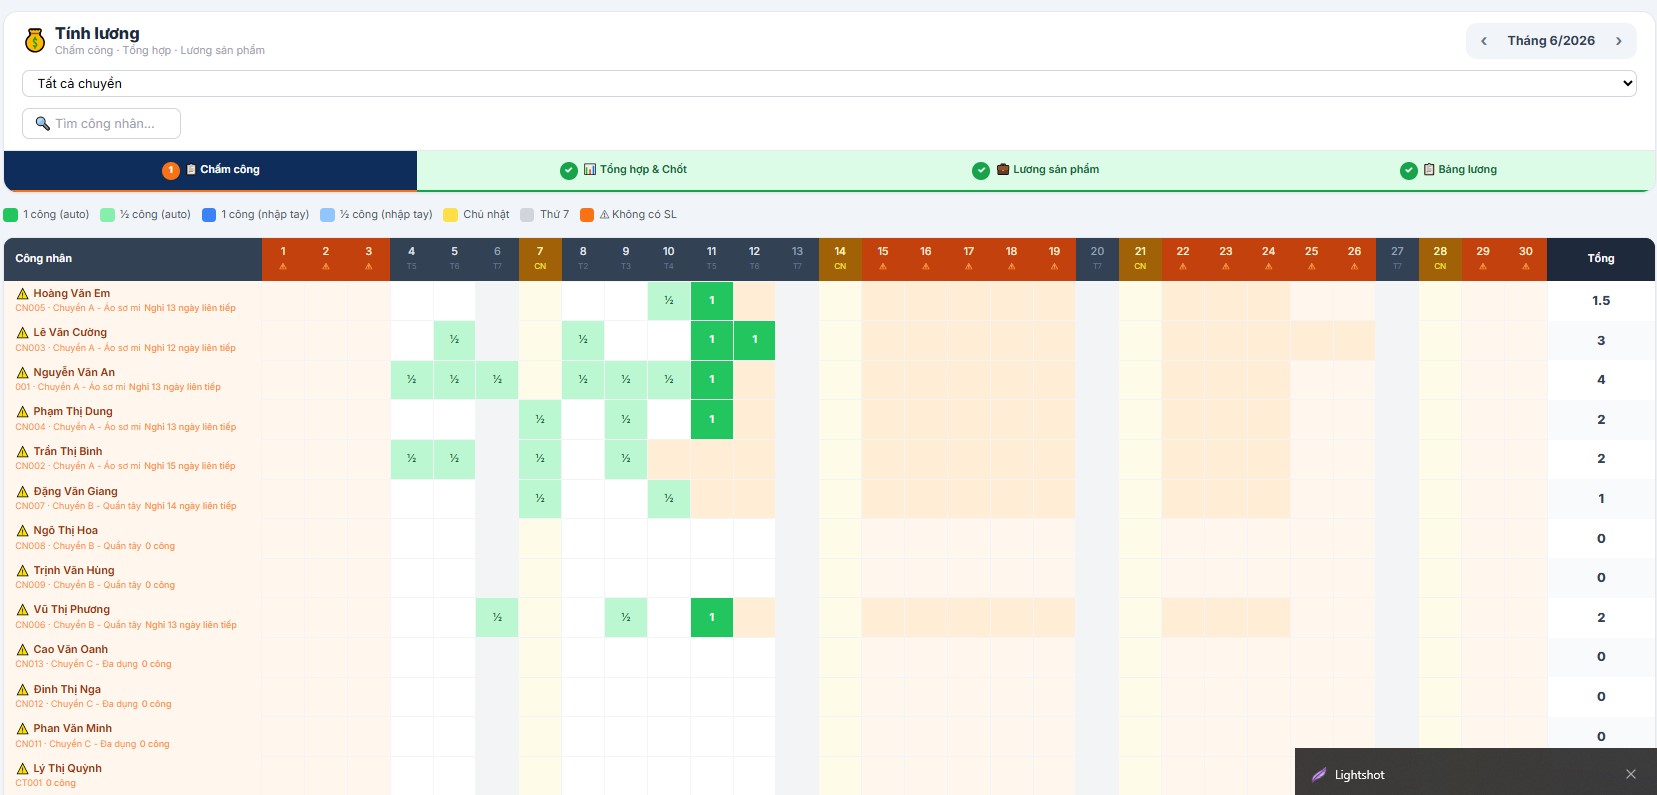Click warning icon next to Trịnh Văn Hùng
The width and height of the screenshot is (1657, 795).
pyautogui.click(x=23, y=571)
